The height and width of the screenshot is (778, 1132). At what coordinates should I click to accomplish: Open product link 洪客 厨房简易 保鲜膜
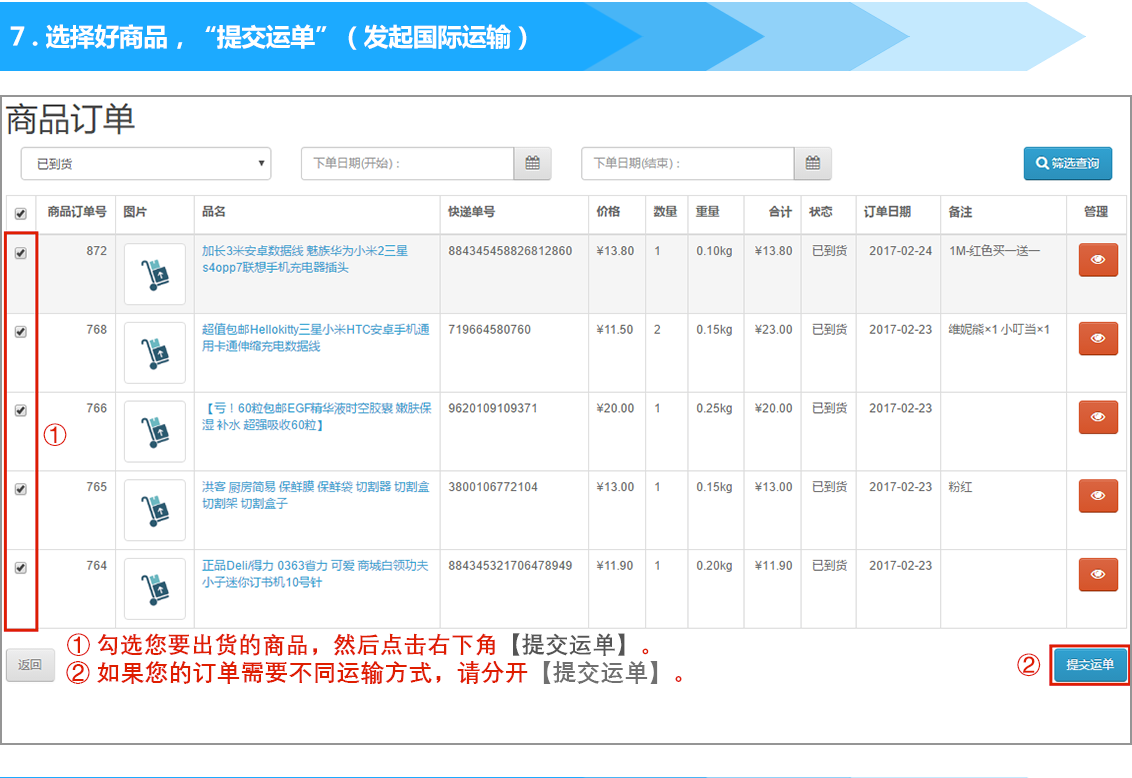[315, 495]
